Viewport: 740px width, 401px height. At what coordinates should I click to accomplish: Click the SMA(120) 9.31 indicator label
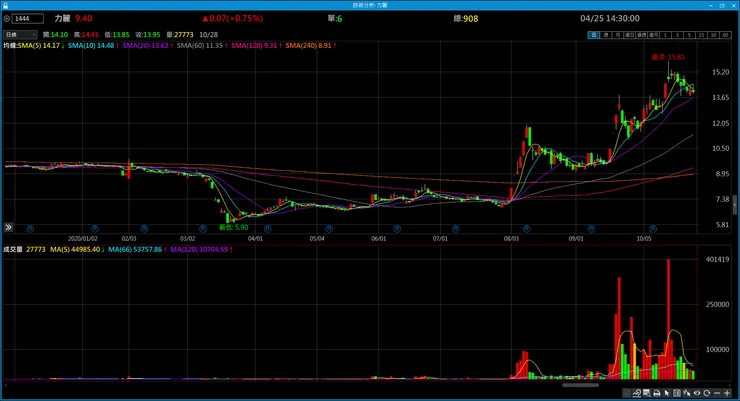pyautogui.click(x=256, y=45)
